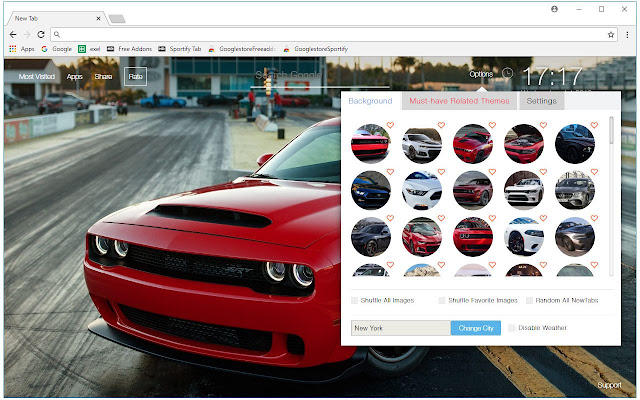Open the GooglestoreFreeadd bookmark
The width and height of the screenshot is (640, 400).
coord(242,49)
